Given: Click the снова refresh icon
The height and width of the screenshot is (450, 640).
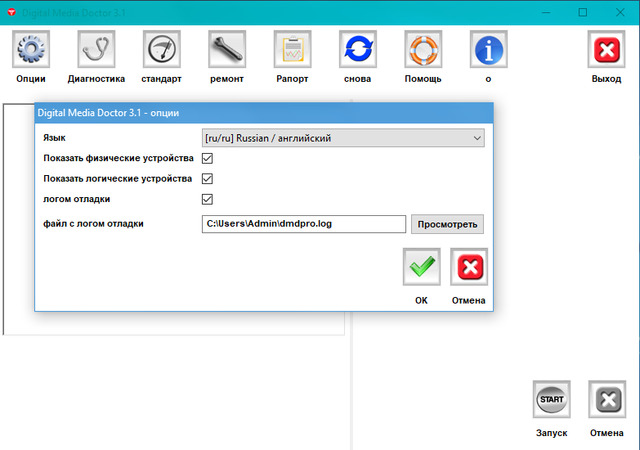Looking at the screenshot, I should coord(357,49).
